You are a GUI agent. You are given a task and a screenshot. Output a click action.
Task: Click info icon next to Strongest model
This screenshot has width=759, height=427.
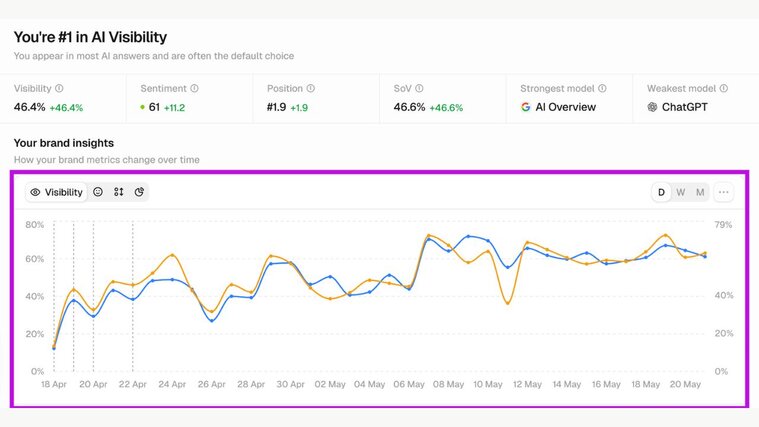pyautogui.click(x=602, y=89)
